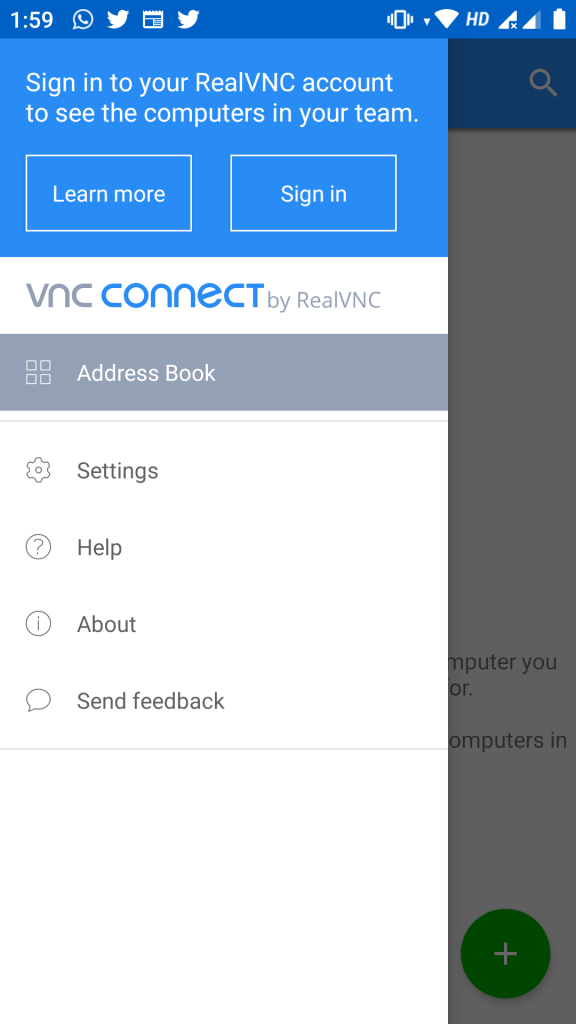Click the Settings gear icon
576x1024 pixels.
[x=38, y=470]
